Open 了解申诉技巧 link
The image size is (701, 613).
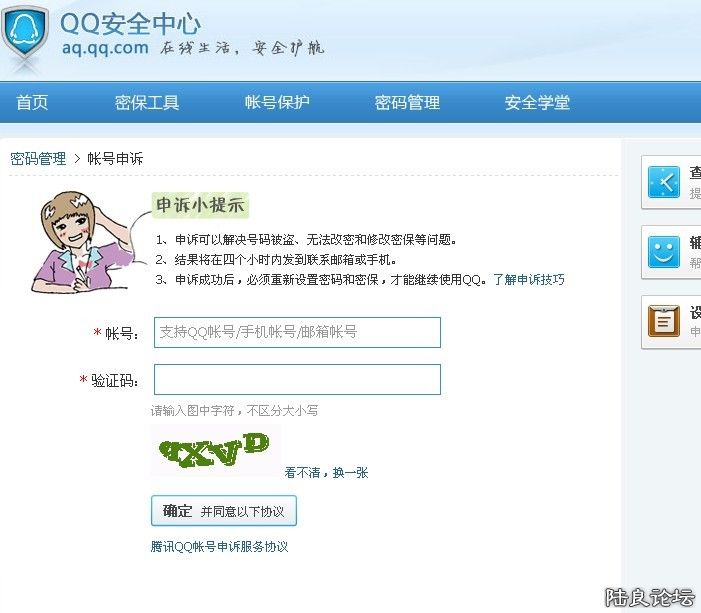pos(528,279)
